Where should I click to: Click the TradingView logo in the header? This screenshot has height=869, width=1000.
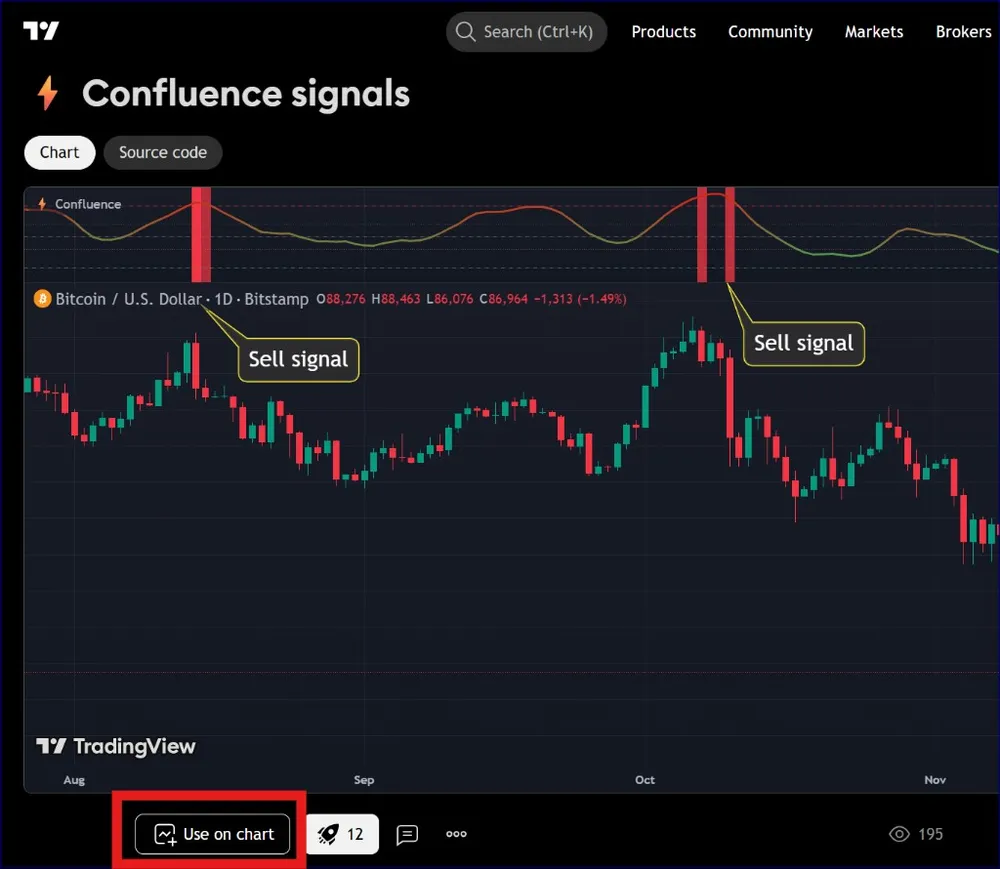point(41,31)
